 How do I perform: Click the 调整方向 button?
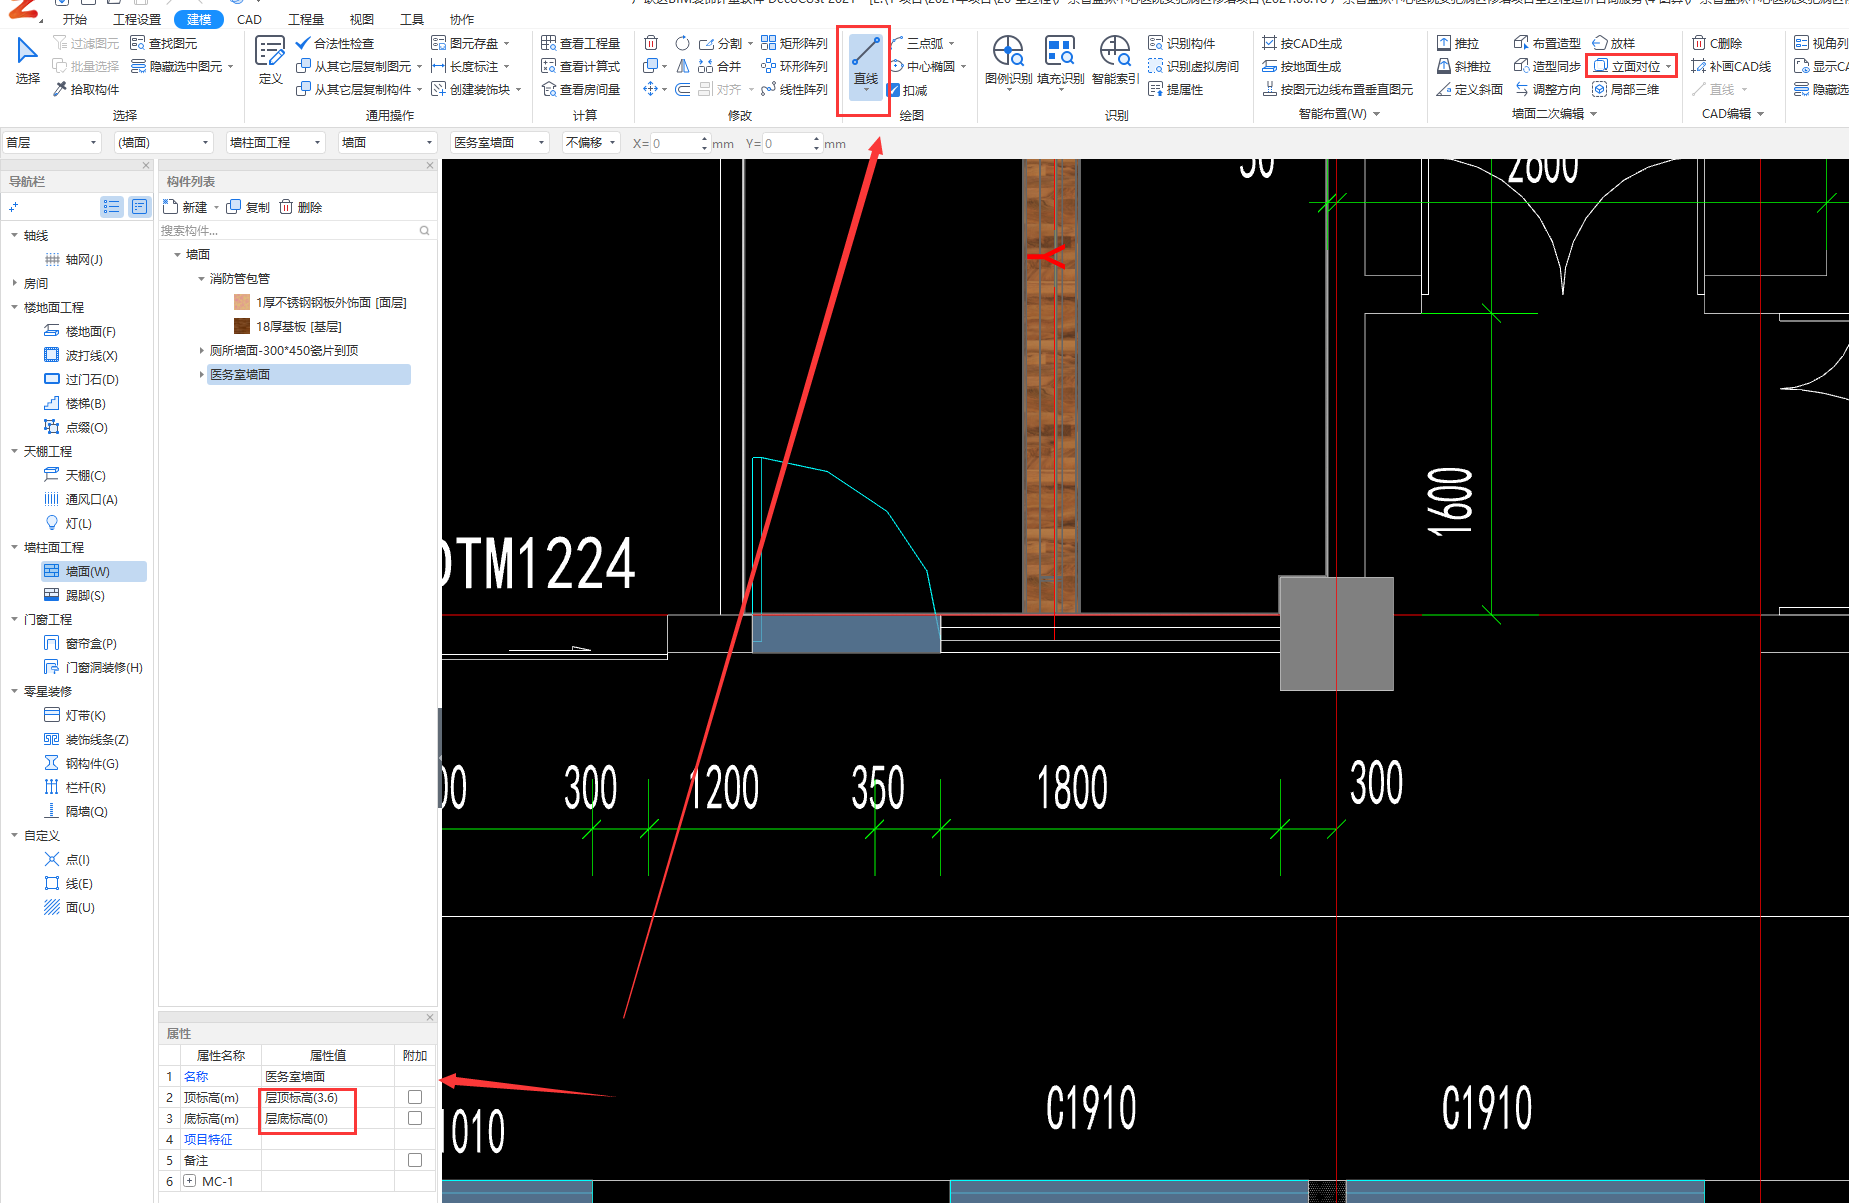click(x=1548, y=90)
